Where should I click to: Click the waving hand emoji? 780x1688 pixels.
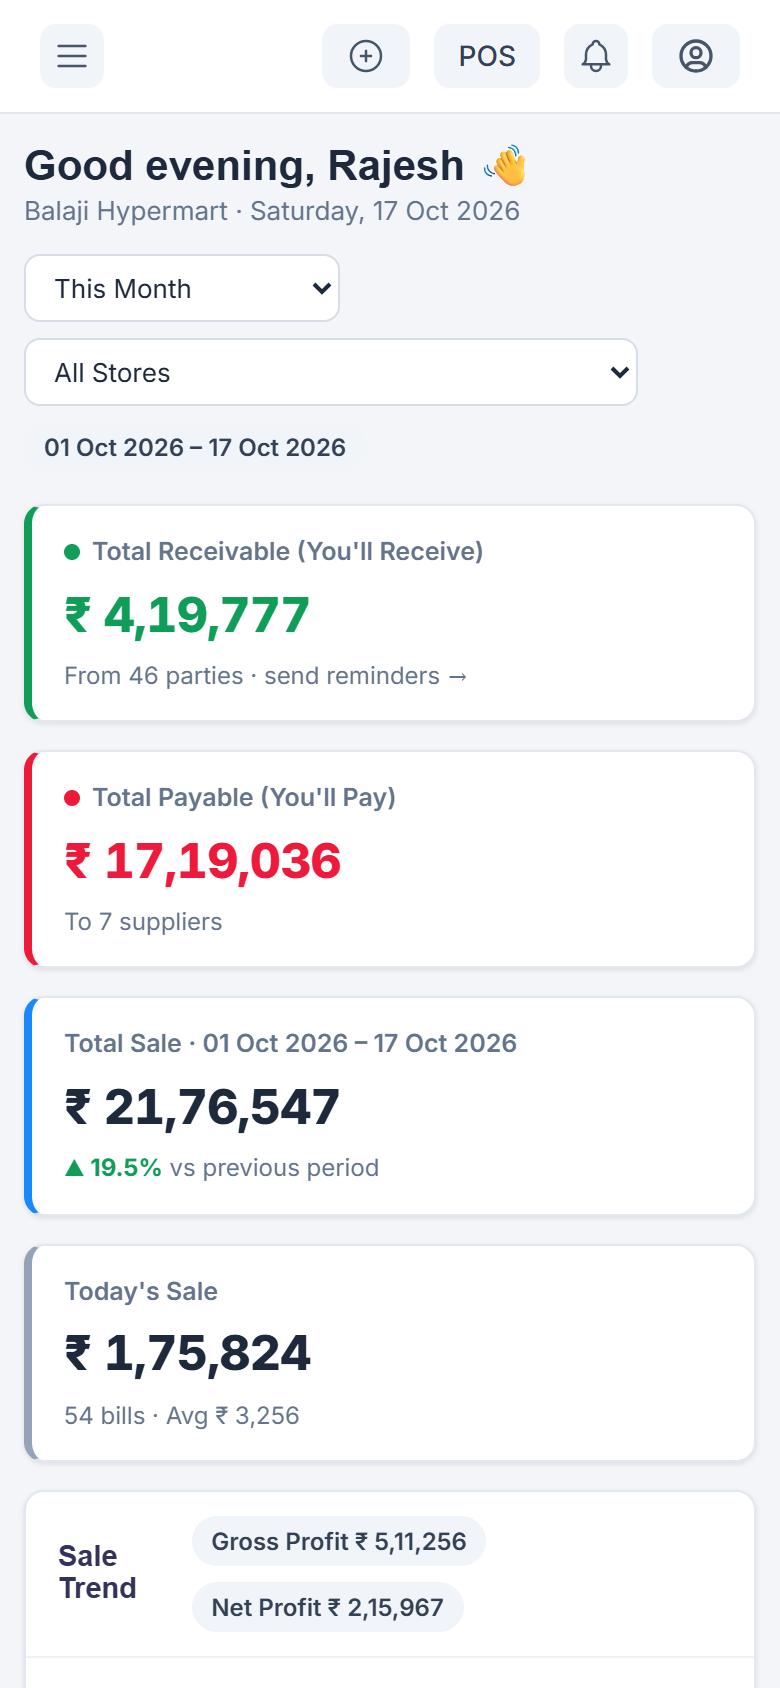(x=505, y=166)
